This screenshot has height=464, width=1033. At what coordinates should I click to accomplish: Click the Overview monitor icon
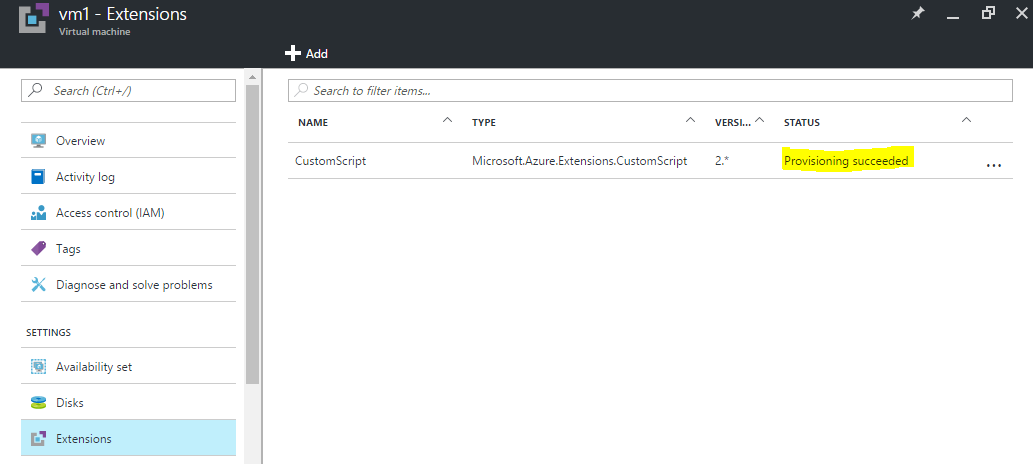click(38, 140)
